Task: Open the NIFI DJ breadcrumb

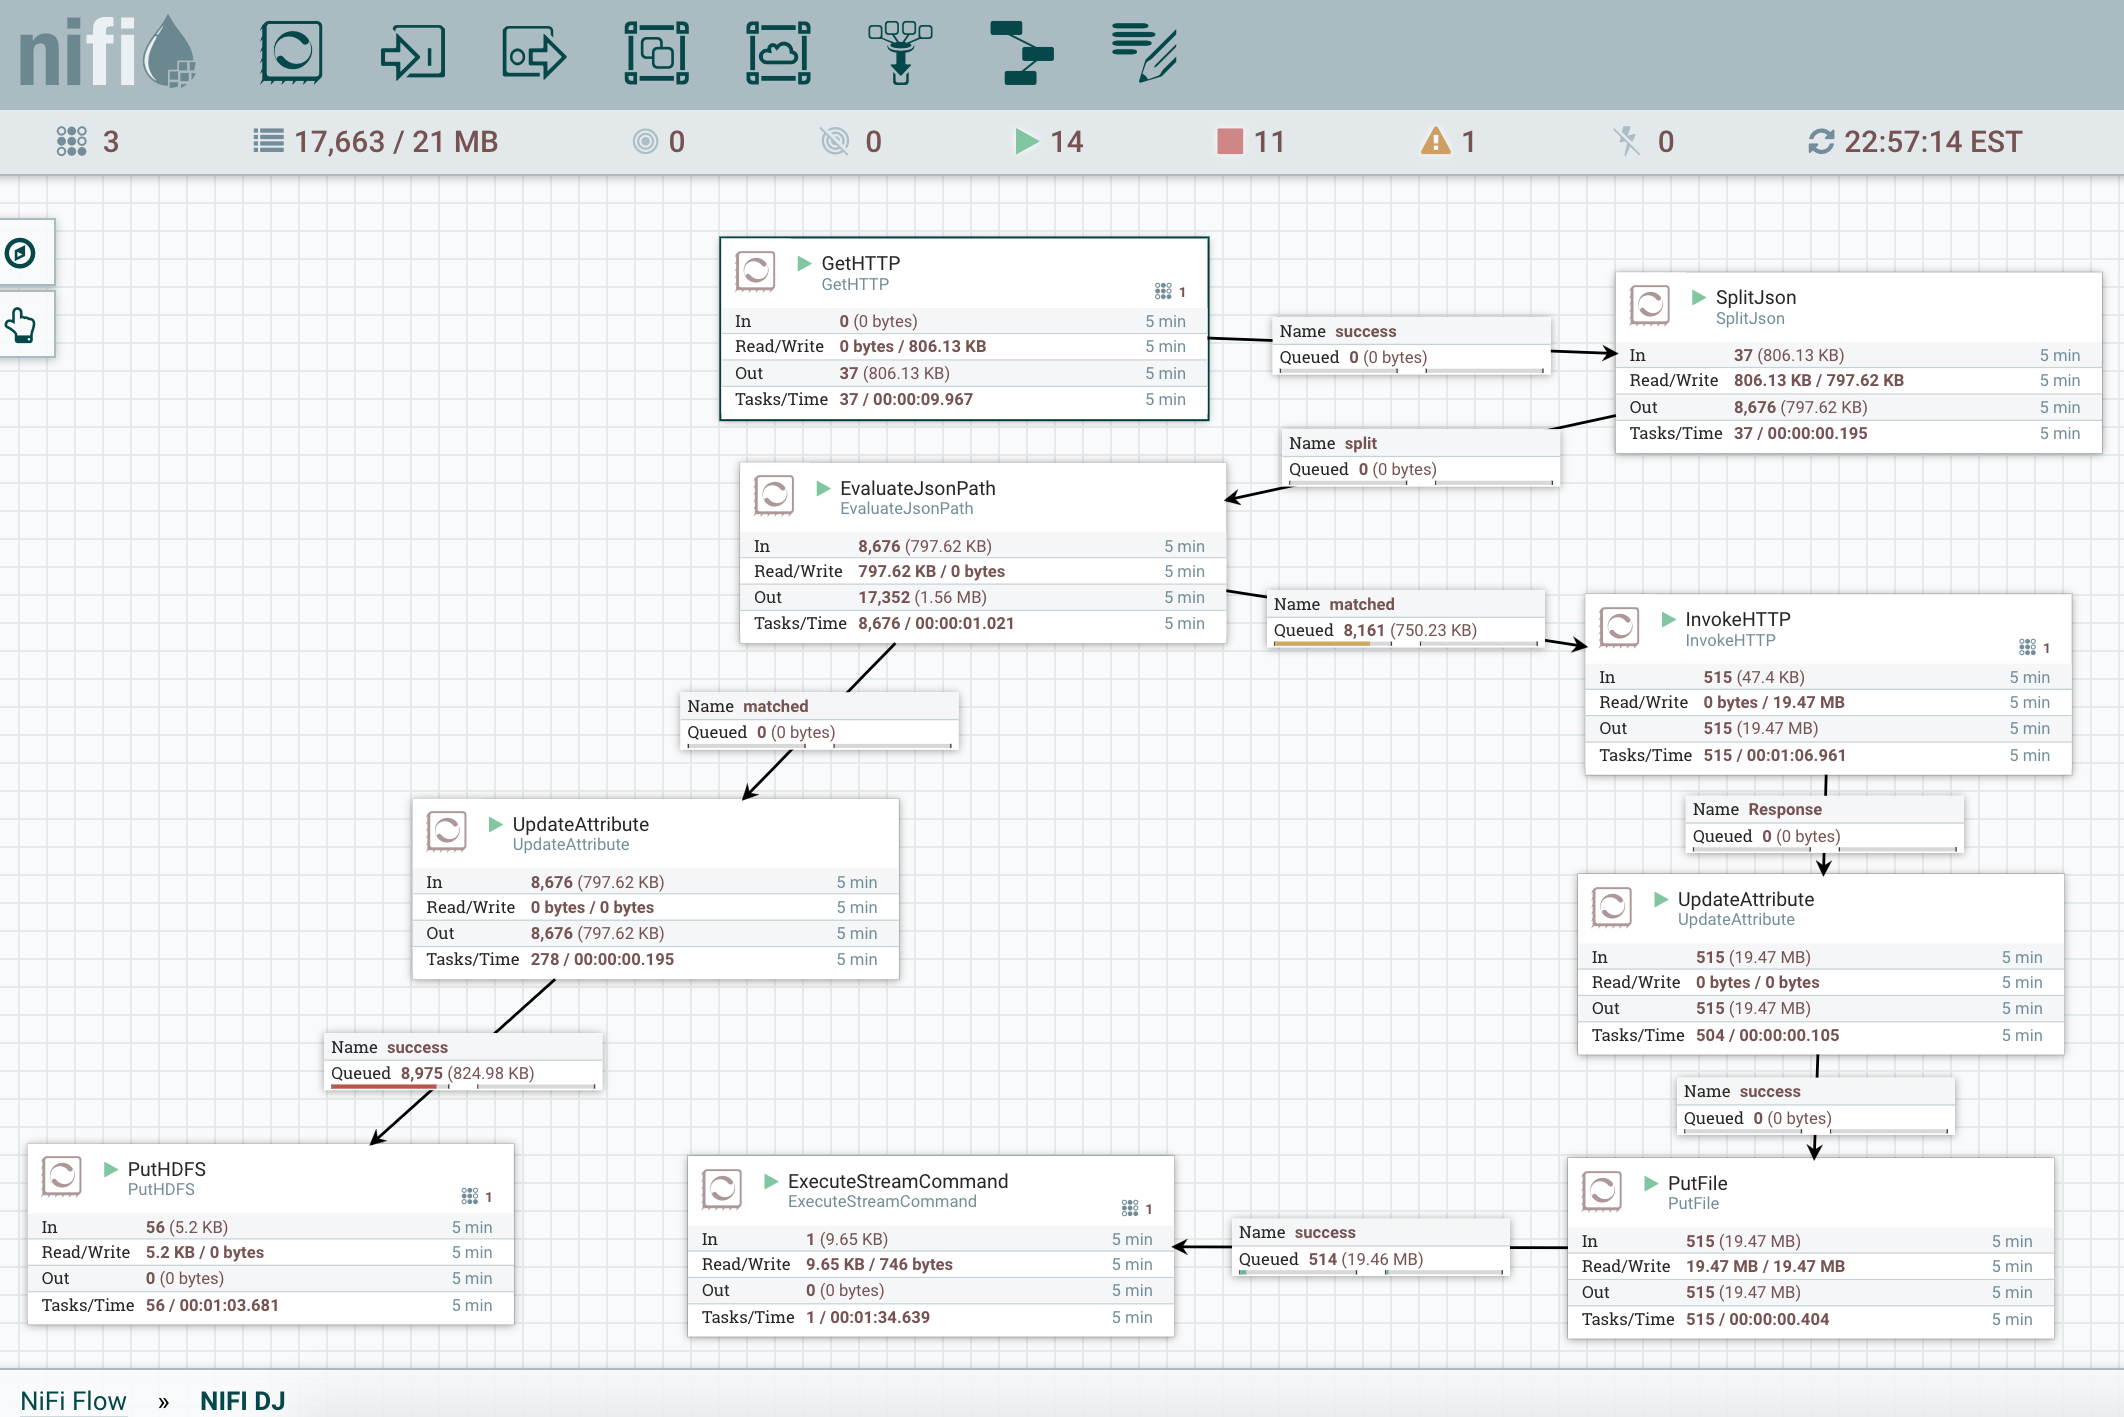Action: (242, 1400)
